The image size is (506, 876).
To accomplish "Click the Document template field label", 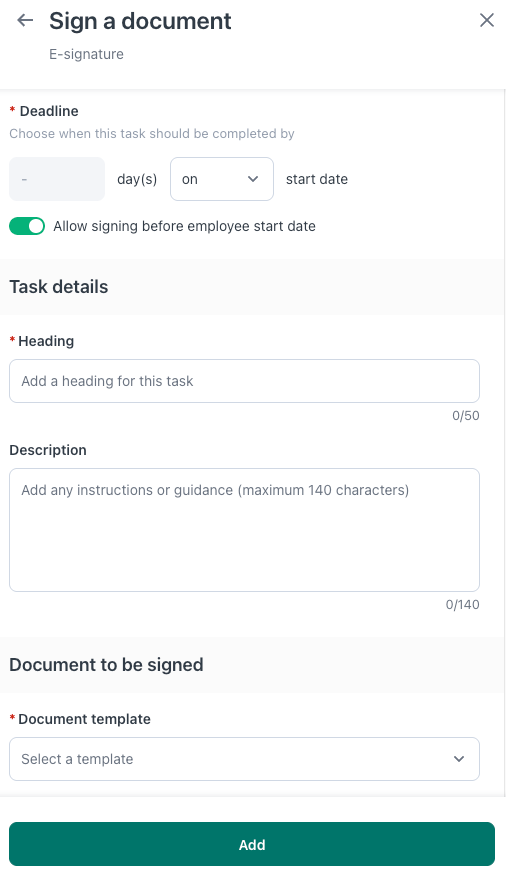I will pyautogui.click(x=84, y=719).
